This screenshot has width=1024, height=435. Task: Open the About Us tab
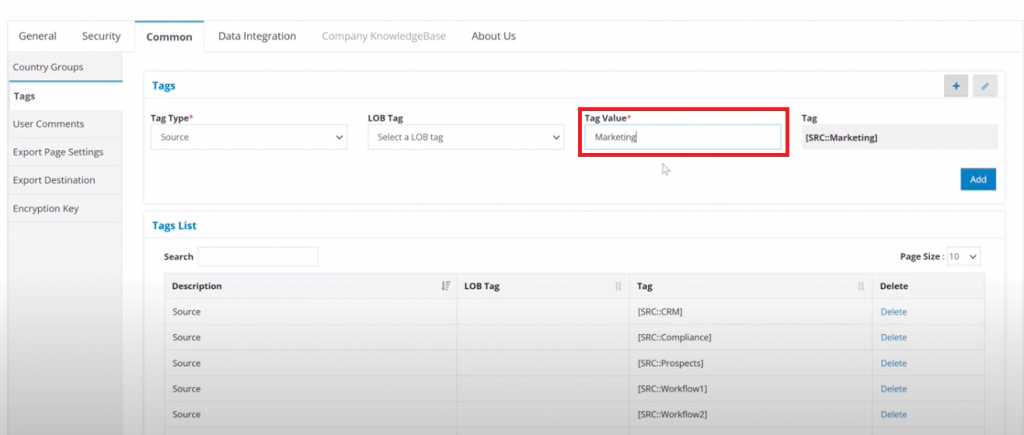click(x=493, y=36)
